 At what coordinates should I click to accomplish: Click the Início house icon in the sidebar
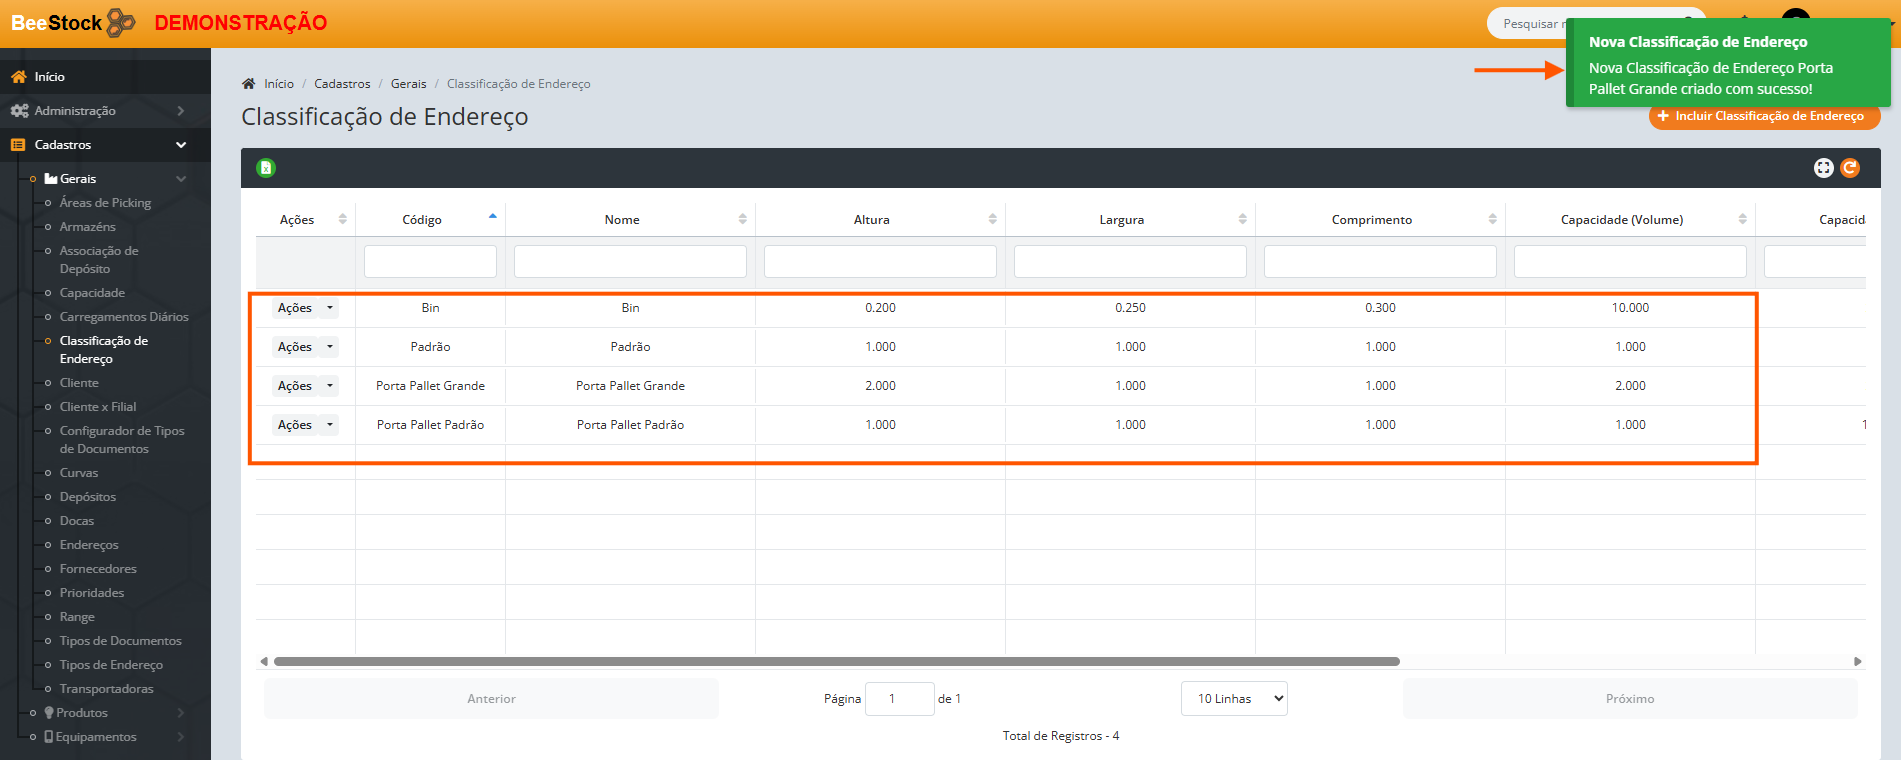tap(19, 77)
